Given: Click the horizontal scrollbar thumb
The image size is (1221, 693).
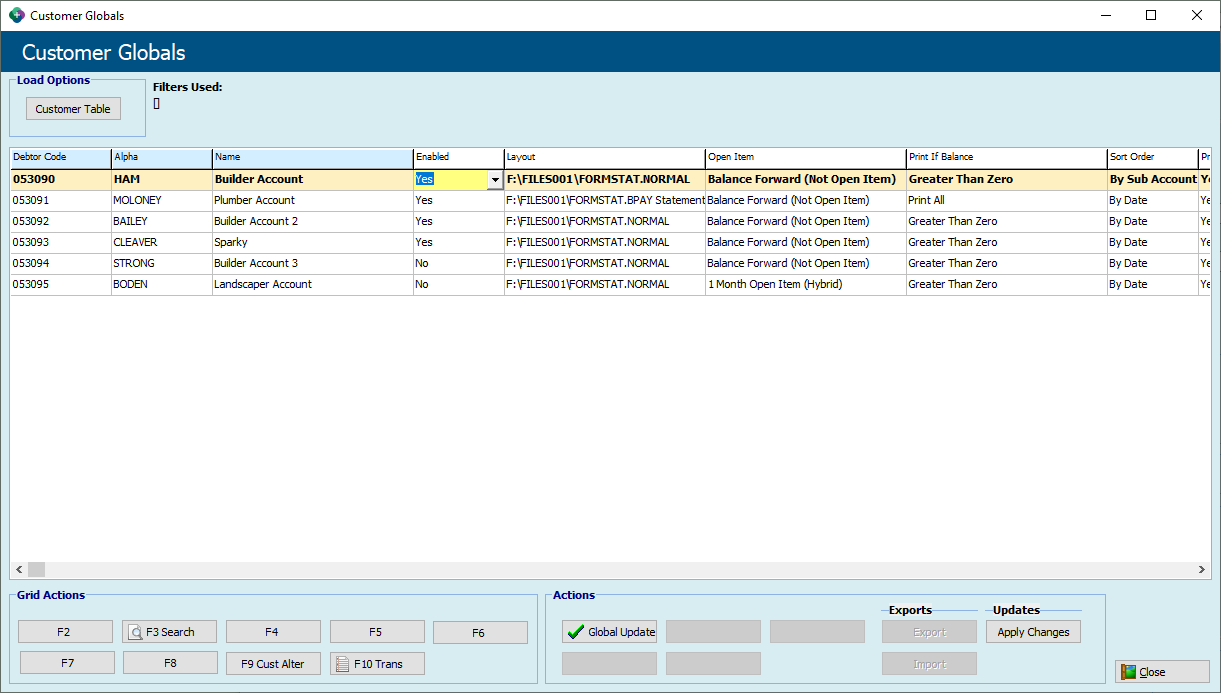Looking at the screenshot, I should click(36, 570).
